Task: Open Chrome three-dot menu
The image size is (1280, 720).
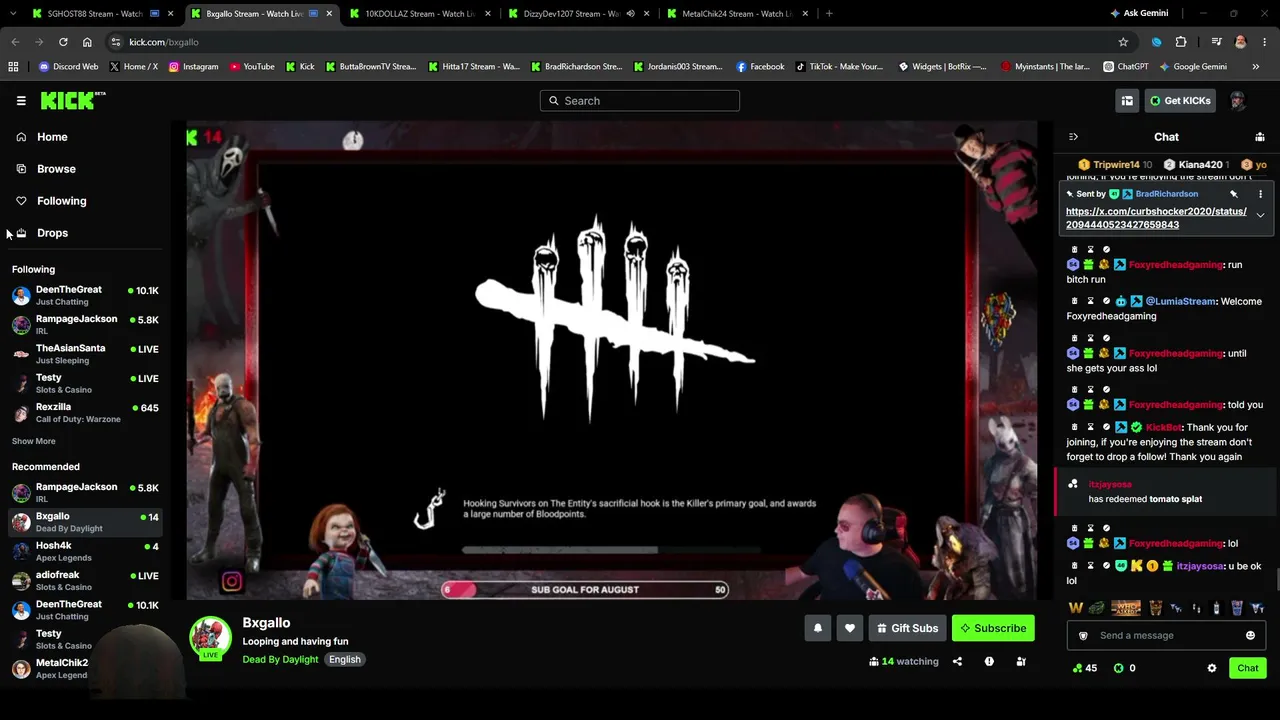Action: point(1265,42)
